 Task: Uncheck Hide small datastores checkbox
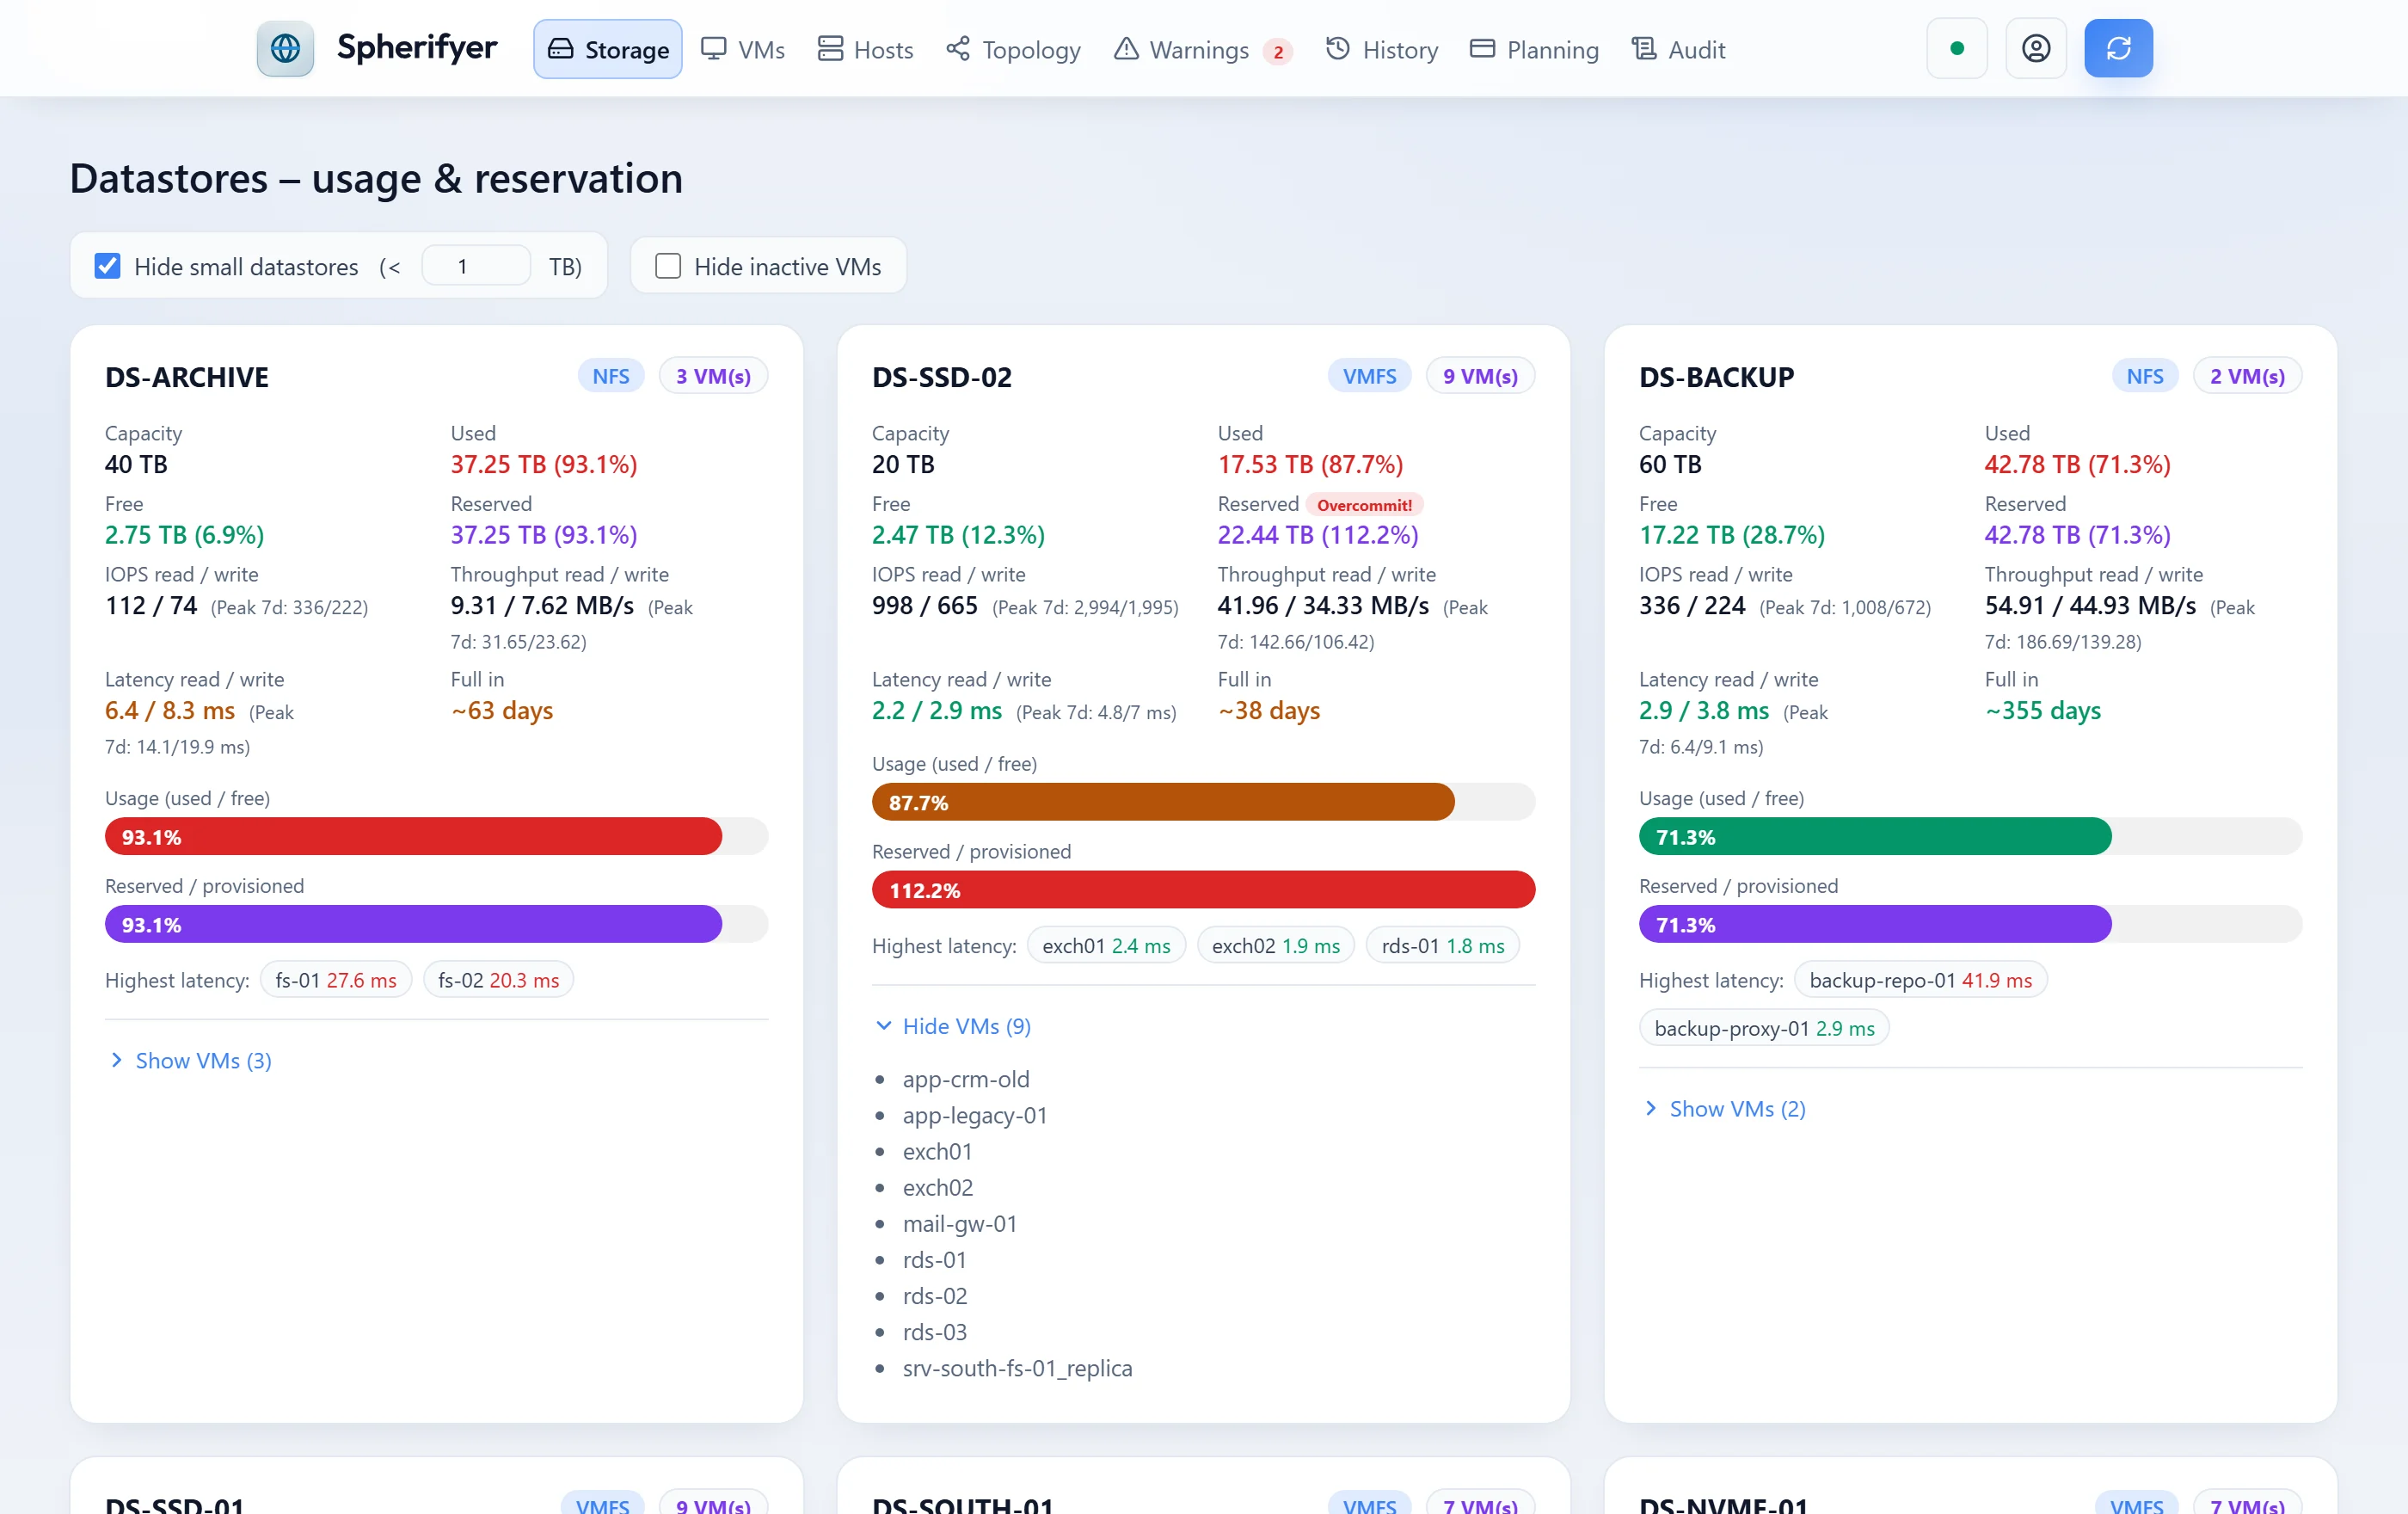[107, 266]
